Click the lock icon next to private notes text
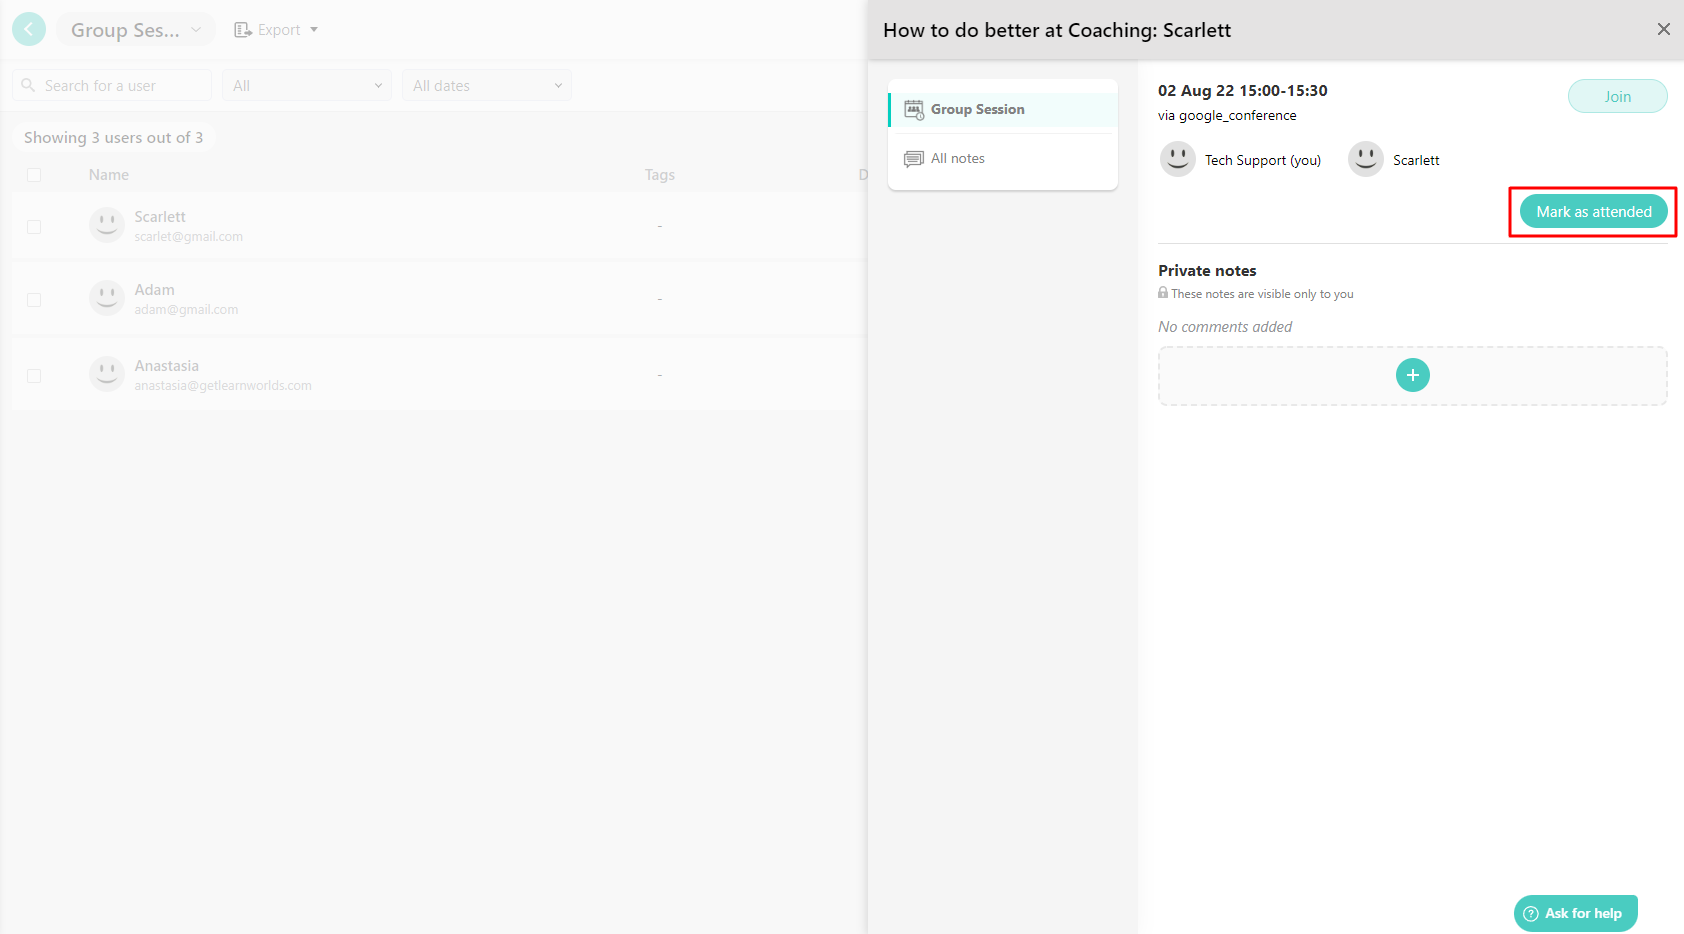Image resolution: width=1684 pixels, height=934 pixels. (1163, 293)
